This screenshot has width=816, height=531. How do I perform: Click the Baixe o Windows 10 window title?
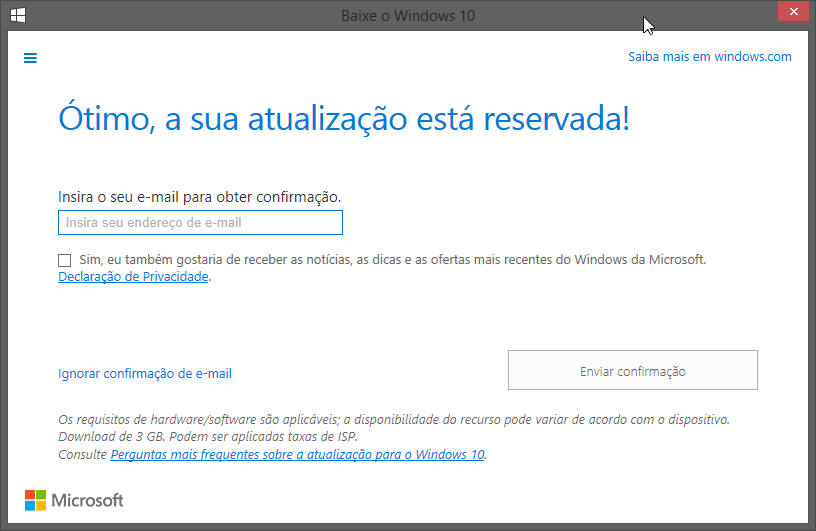tap(408, 16)
